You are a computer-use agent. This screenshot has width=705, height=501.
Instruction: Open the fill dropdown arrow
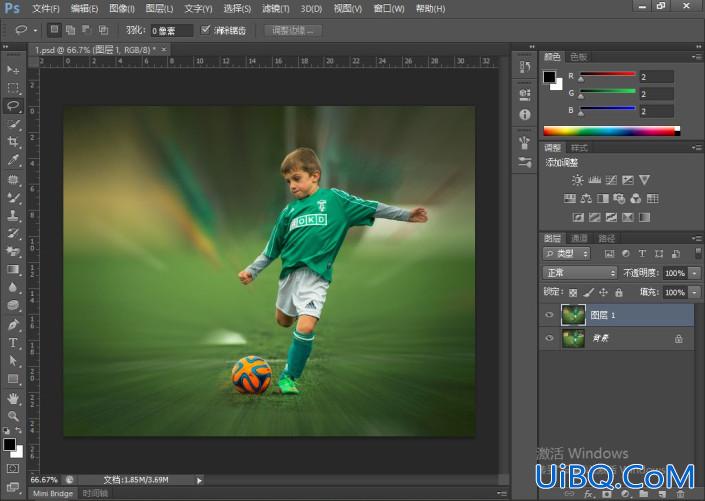click(695, 292)
